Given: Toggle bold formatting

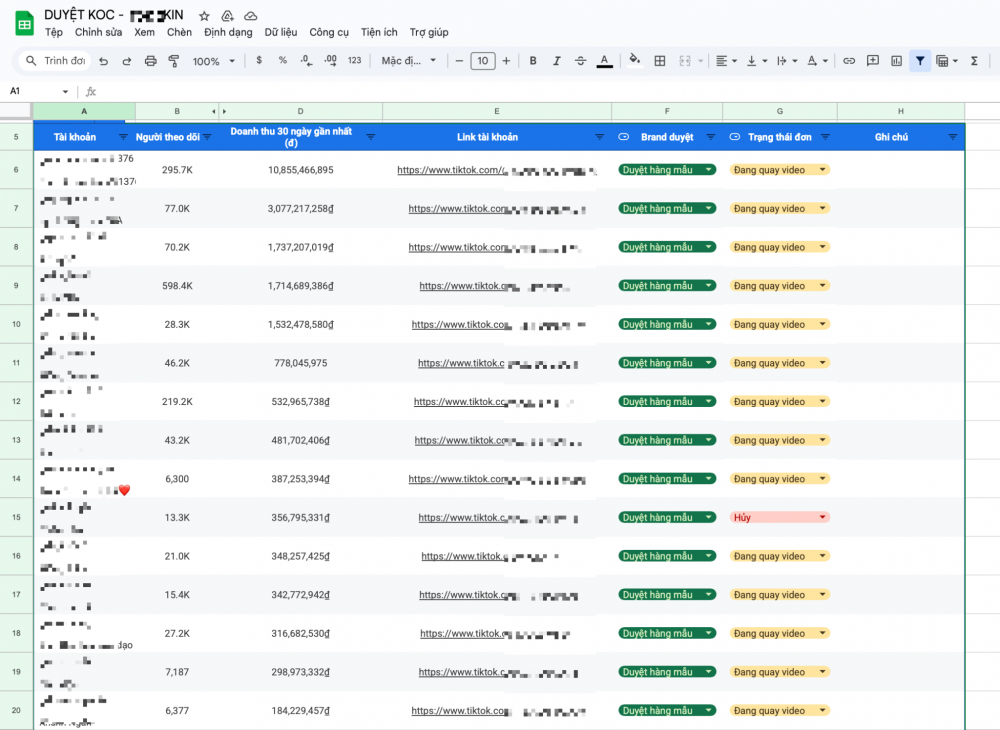Looking at the screenshot, I should 533,61.
